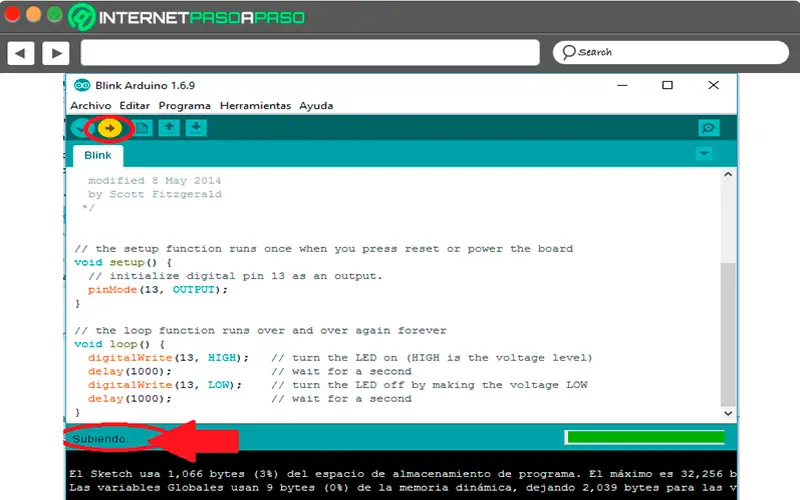
Task: Save the sketch with the down-arrow icon
Action: [x=196, y=128]
